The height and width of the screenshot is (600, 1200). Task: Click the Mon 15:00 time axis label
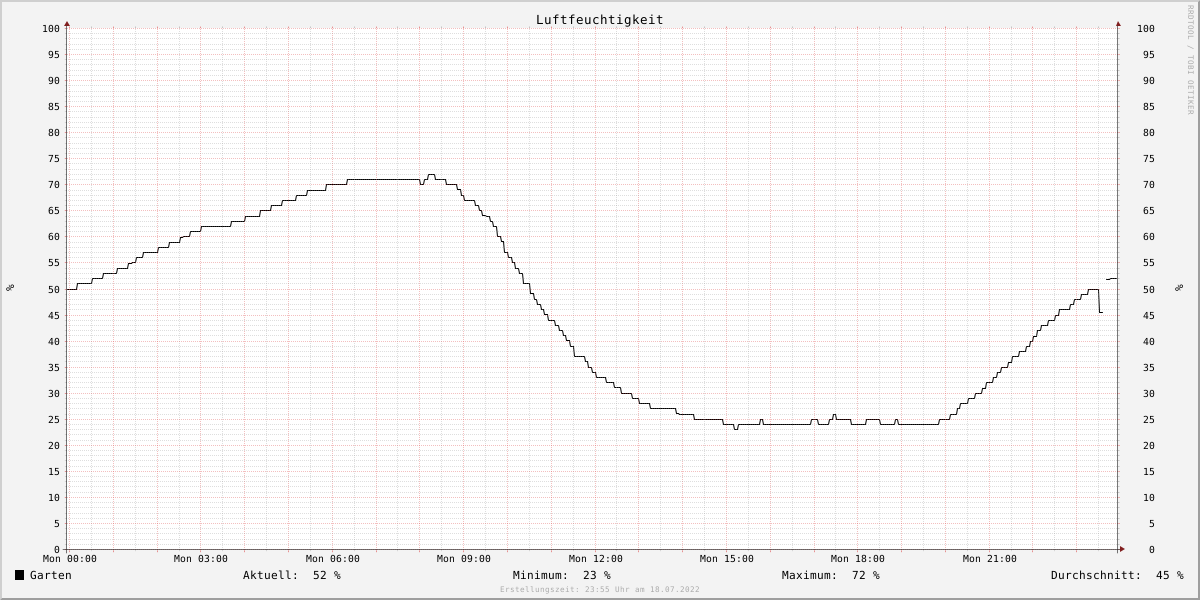click(727, 559)
